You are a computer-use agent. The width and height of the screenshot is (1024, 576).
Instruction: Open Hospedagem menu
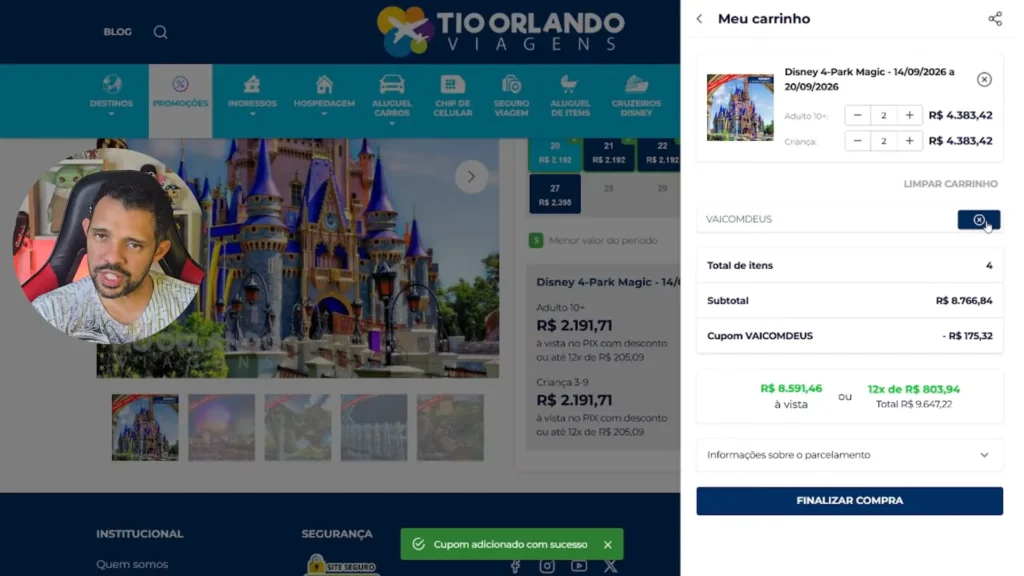[324, 96]
